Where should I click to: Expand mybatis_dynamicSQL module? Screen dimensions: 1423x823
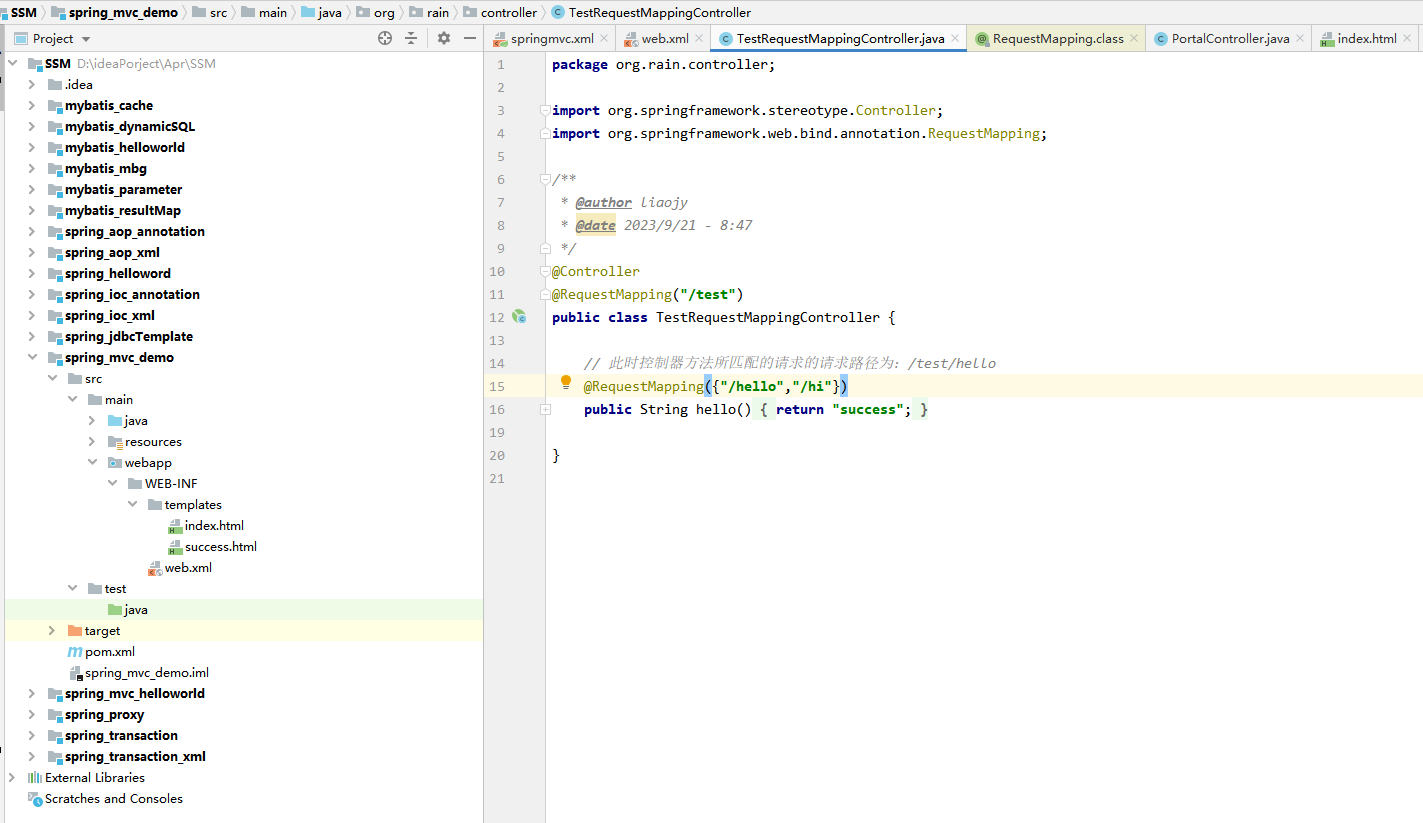[32, 126]
